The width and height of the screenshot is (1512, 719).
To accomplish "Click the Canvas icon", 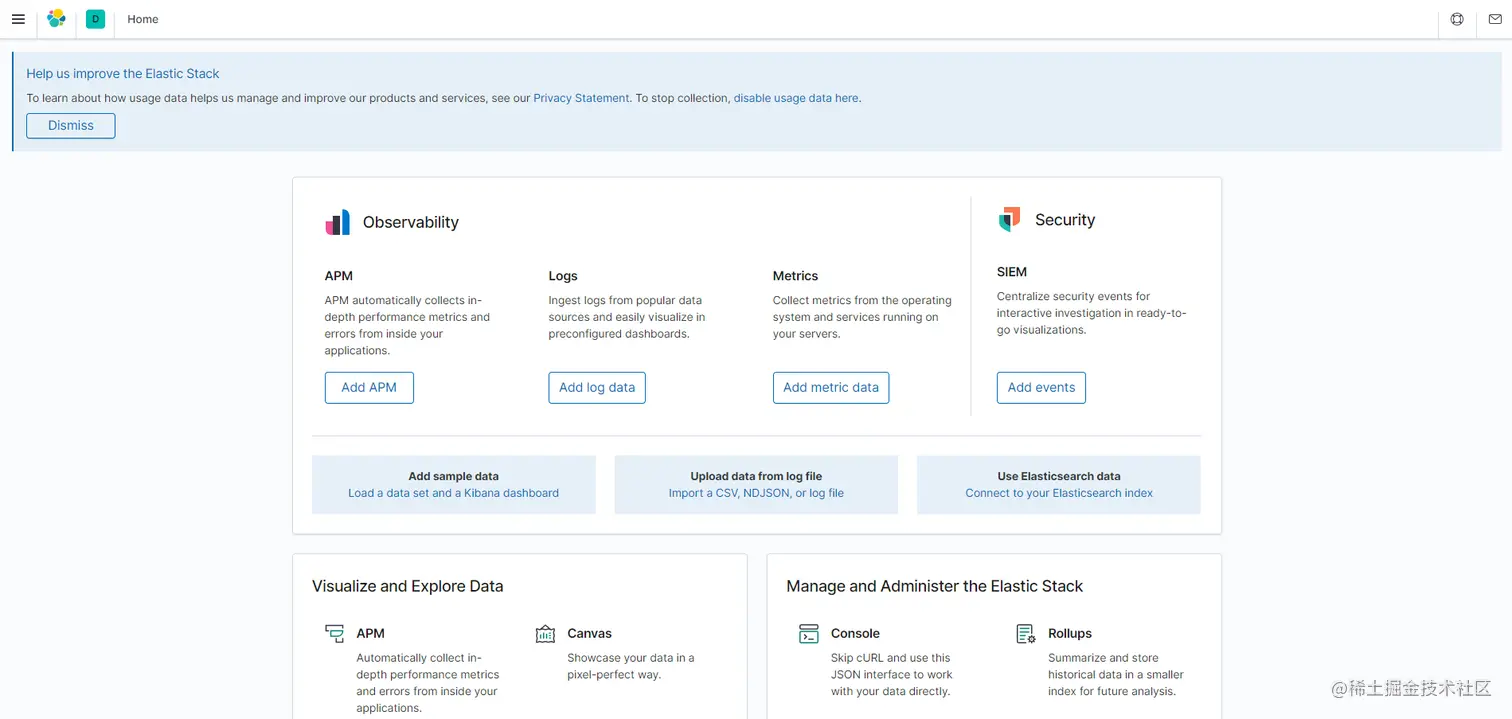I will (x=545, y=633).
